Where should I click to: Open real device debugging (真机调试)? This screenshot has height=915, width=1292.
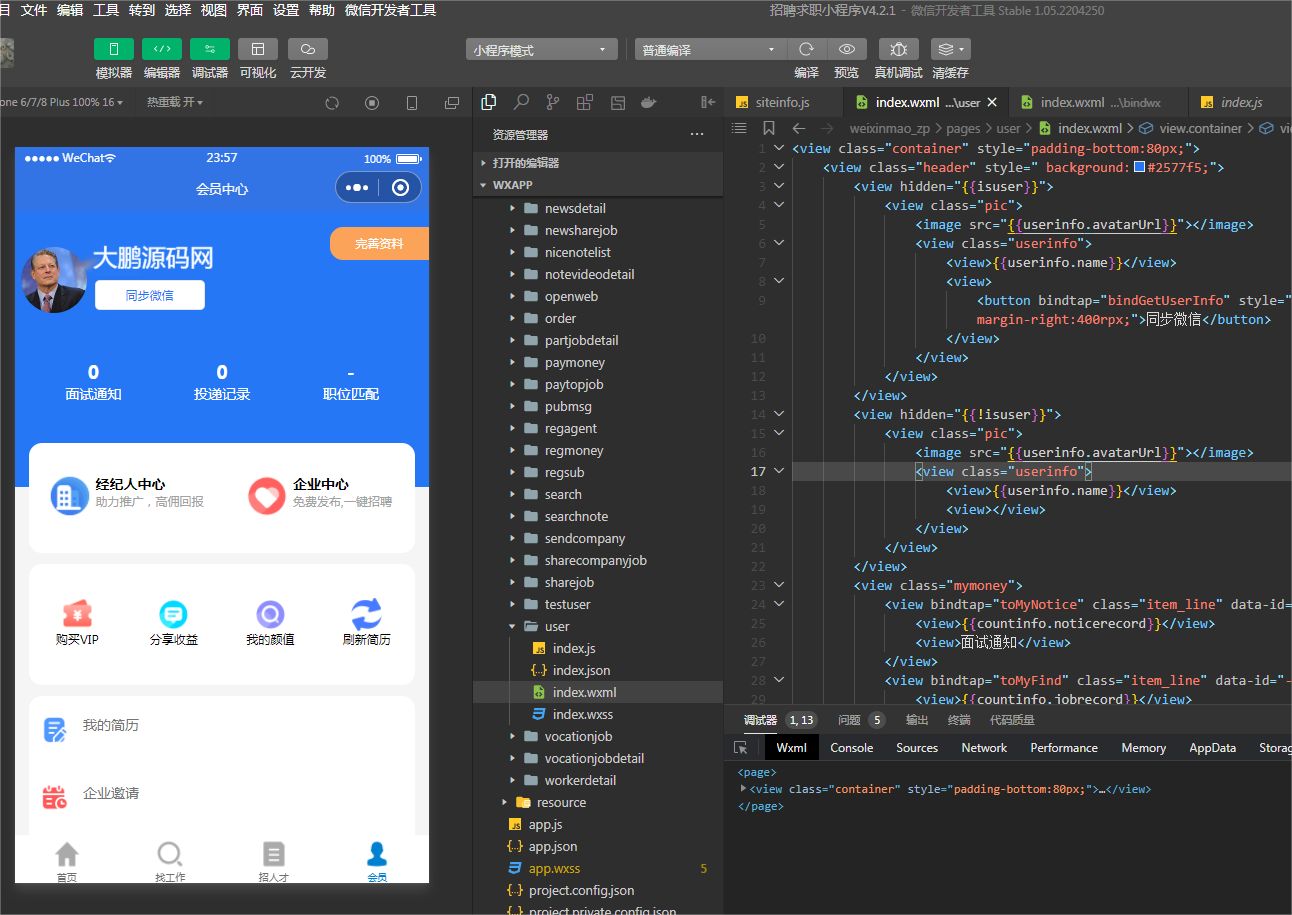pos(898,49)
